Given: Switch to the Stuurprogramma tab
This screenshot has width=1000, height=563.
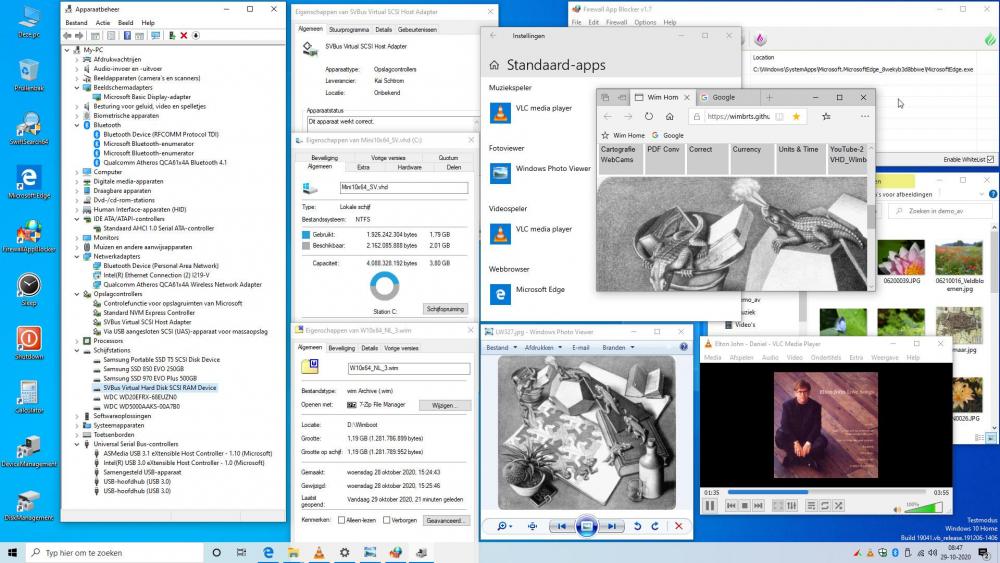Looking at the screenshot, I should (x=348, y=30).
